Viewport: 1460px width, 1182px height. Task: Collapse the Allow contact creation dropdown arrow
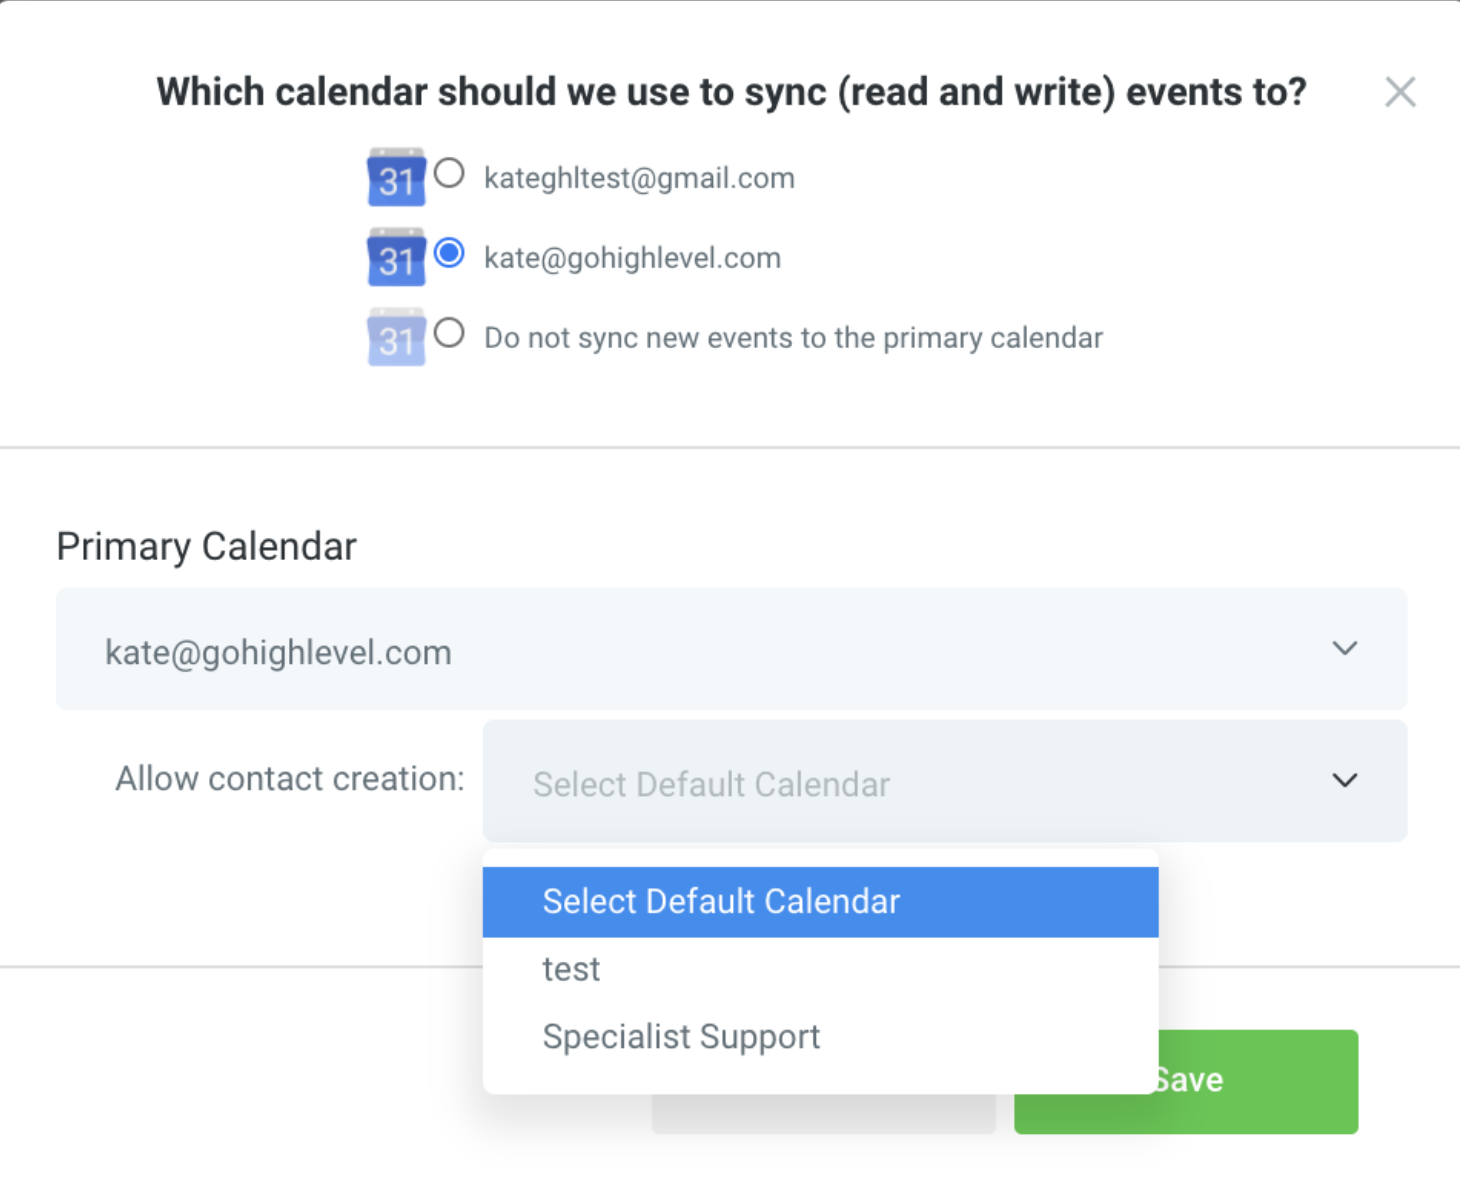1344,780
